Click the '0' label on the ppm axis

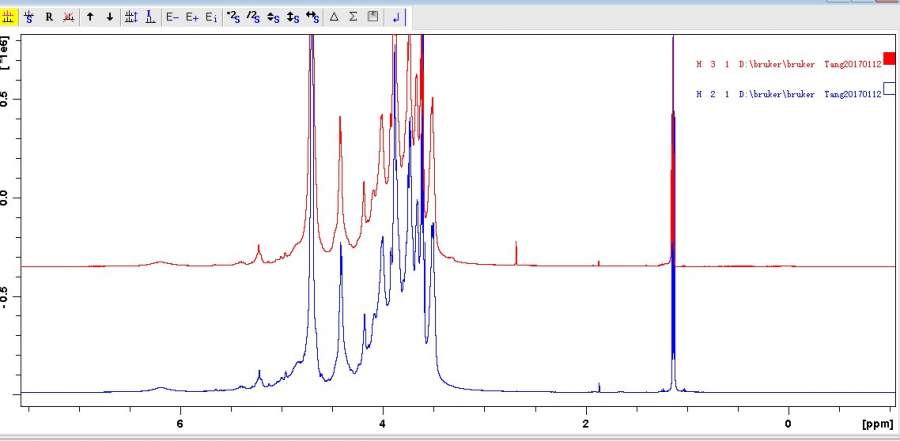coord(789,424)
